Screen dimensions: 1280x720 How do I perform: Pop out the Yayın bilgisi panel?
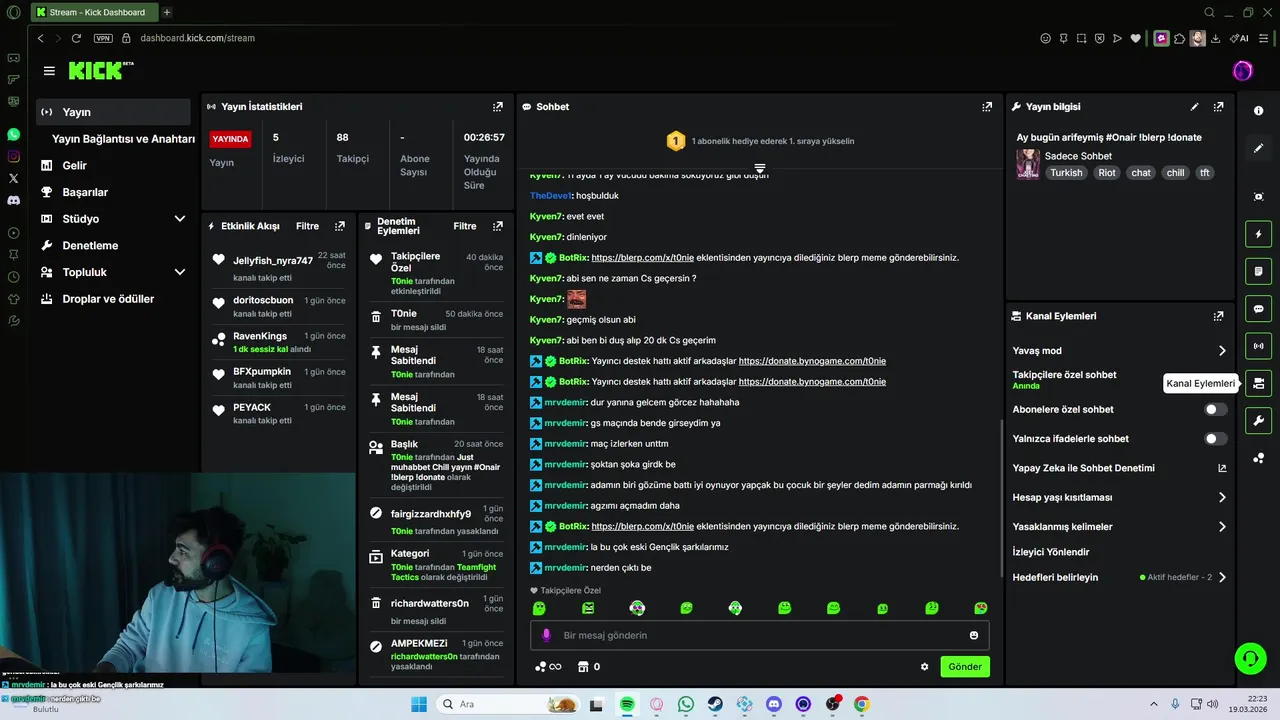point(1218,107)
